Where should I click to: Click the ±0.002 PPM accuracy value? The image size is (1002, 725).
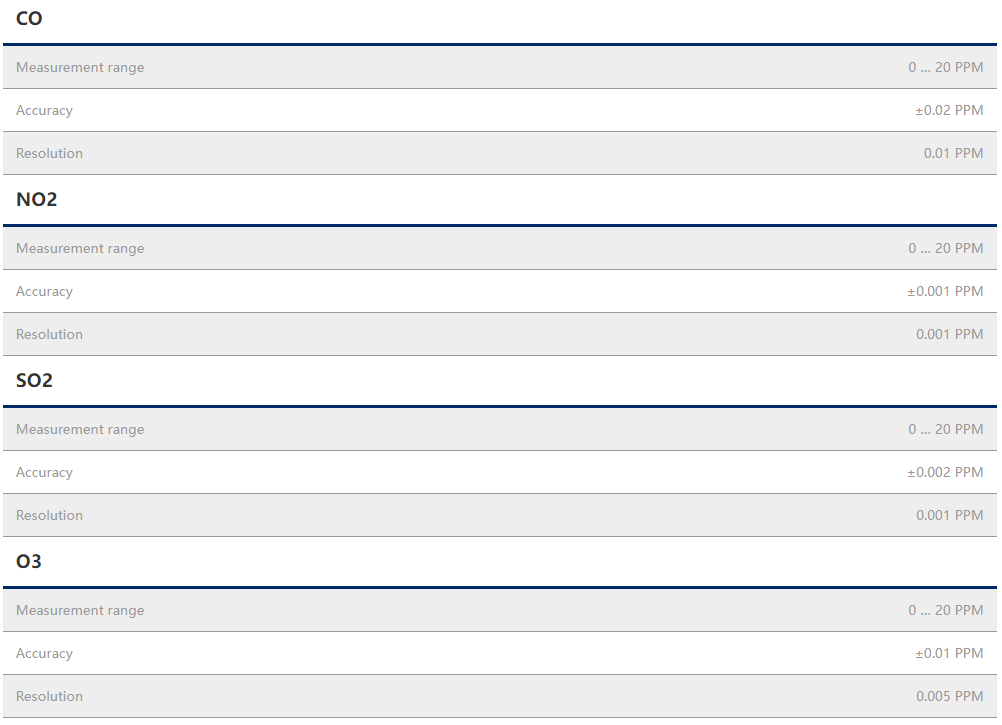point(945,473)
